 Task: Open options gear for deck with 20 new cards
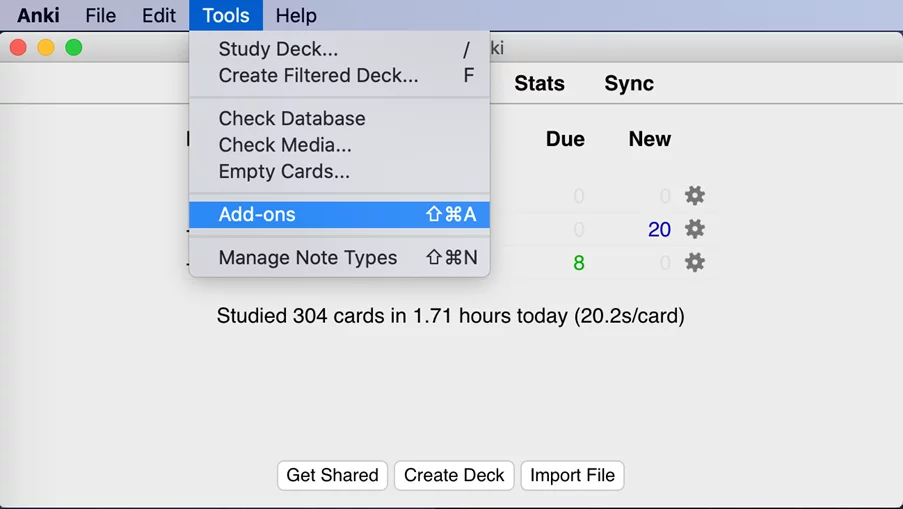[695, 229]
